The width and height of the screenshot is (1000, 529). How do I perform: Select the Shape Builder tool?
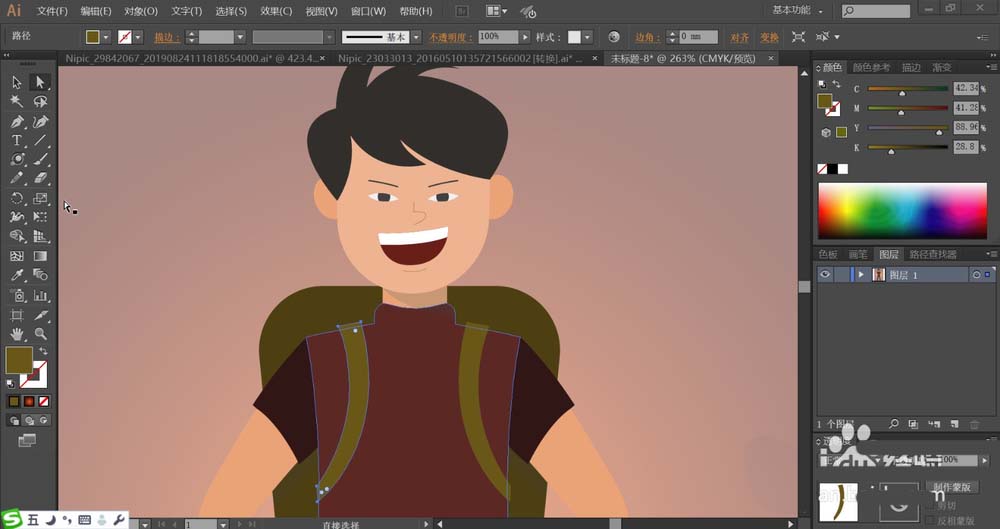tap(17, 236)
